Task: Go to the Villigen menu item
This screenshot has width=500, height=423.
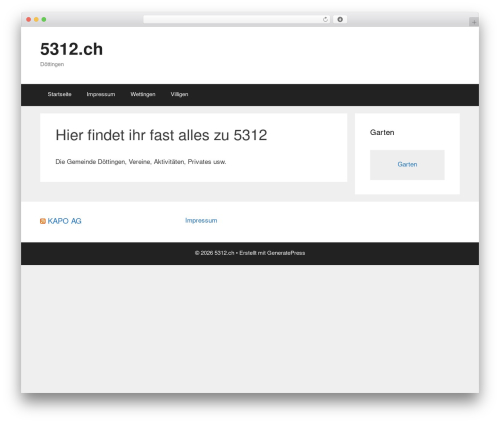Action: click(x=179, y=94)
